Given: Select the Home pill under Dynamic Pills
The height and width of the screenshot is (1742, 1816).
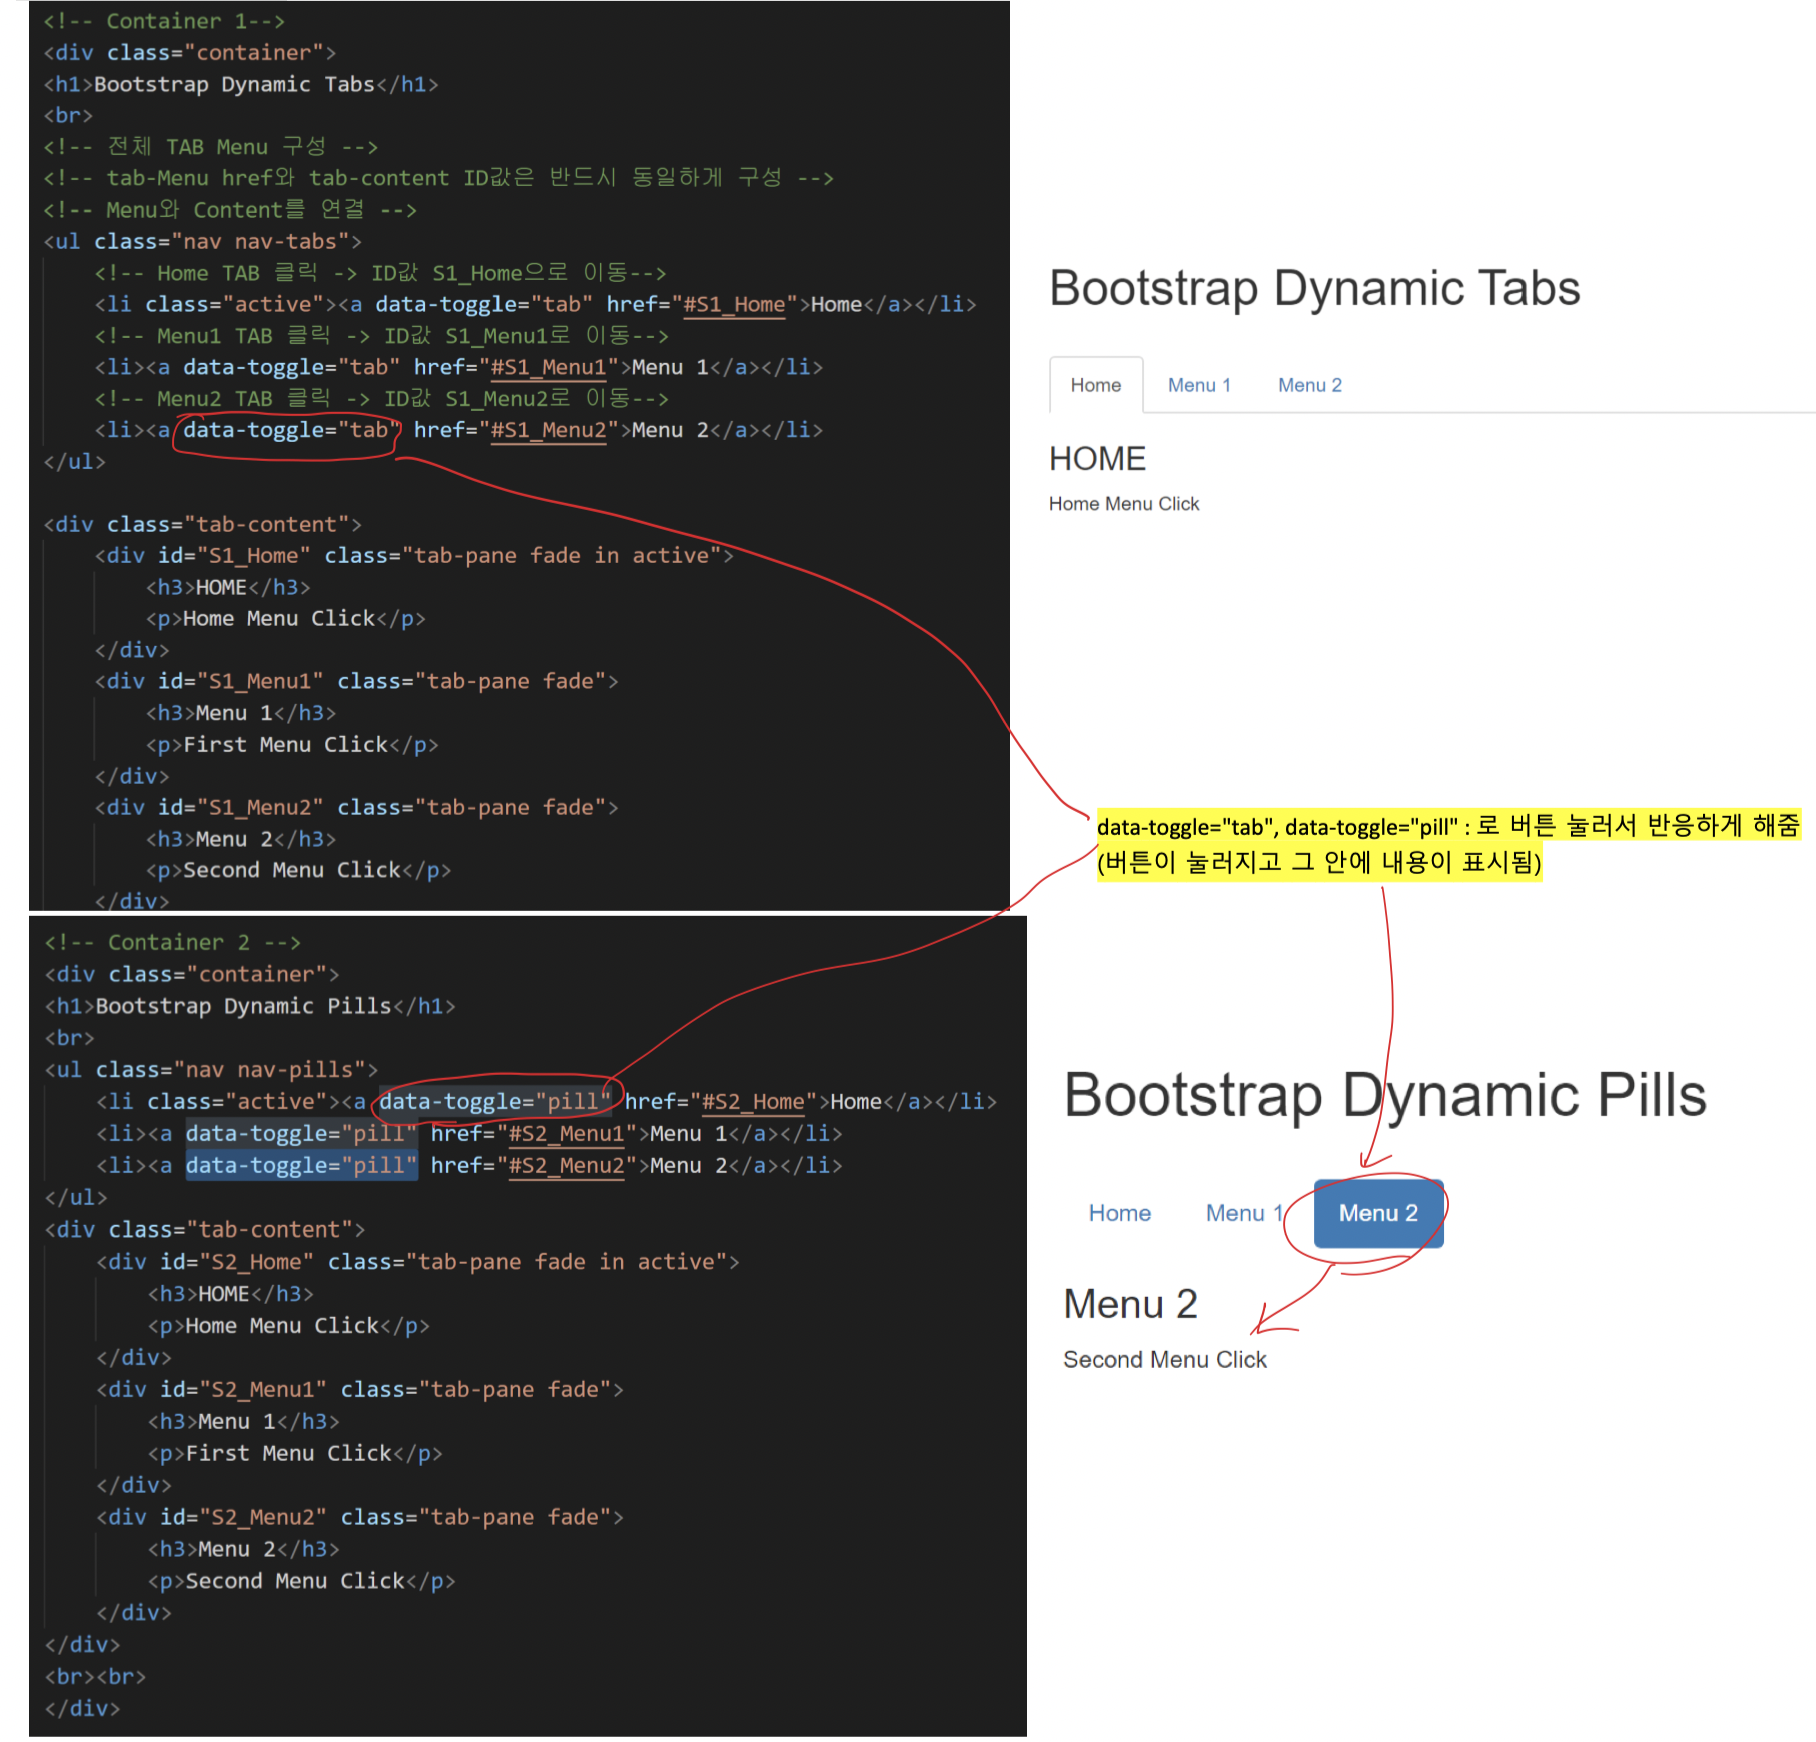Looking at the screenshot, I should click(x=1120, y=1213).
